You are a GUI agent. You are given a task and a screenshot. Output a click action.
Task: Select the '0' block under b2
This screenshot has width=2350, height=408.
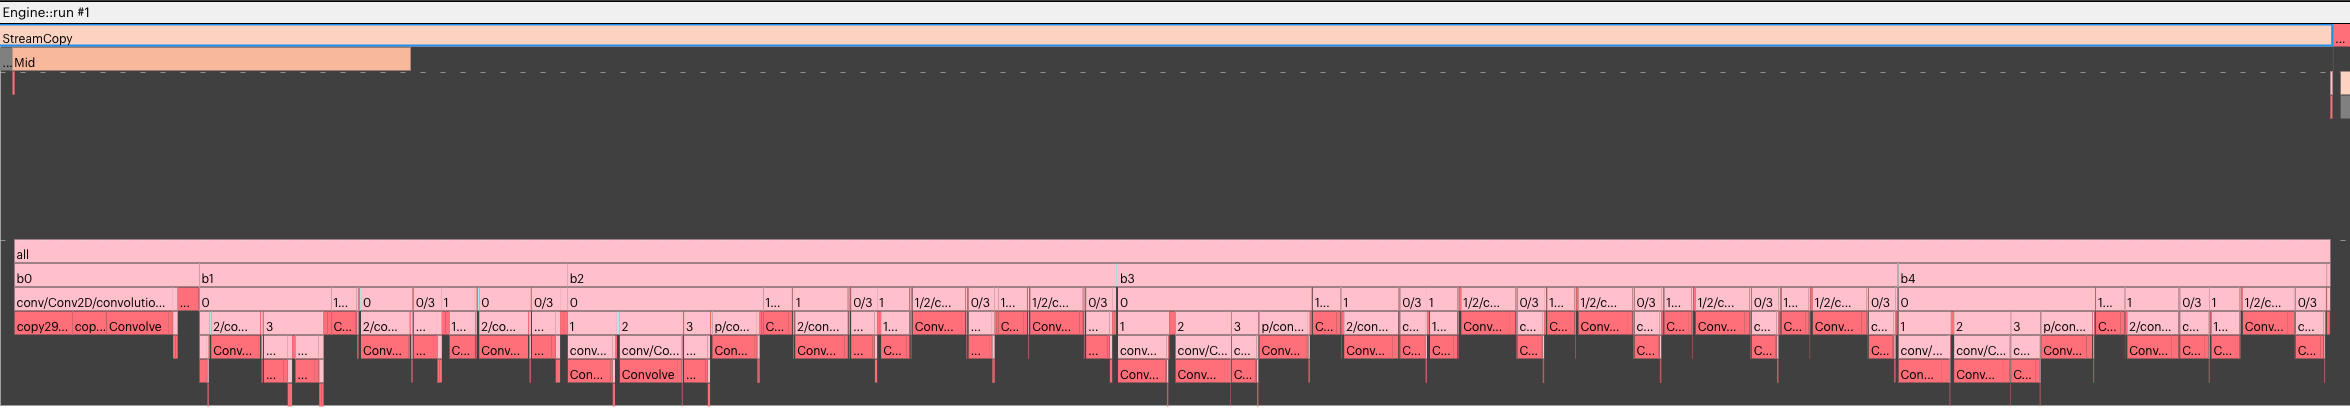point(665,301)
